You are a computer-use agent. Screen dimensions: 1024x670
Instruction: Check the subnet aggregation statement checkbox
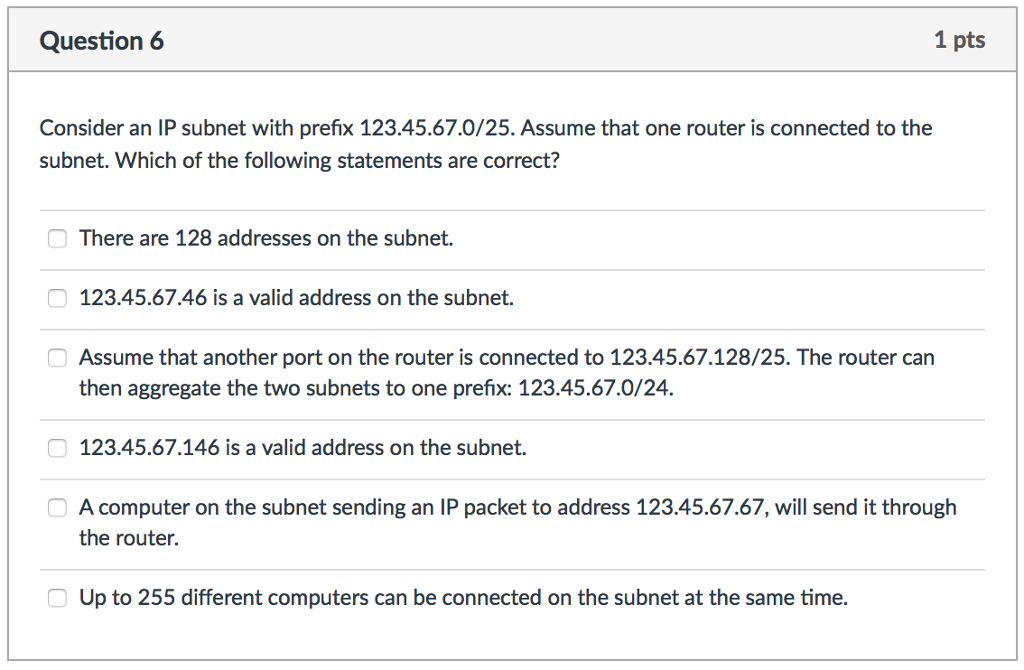(x=57, y=357)
